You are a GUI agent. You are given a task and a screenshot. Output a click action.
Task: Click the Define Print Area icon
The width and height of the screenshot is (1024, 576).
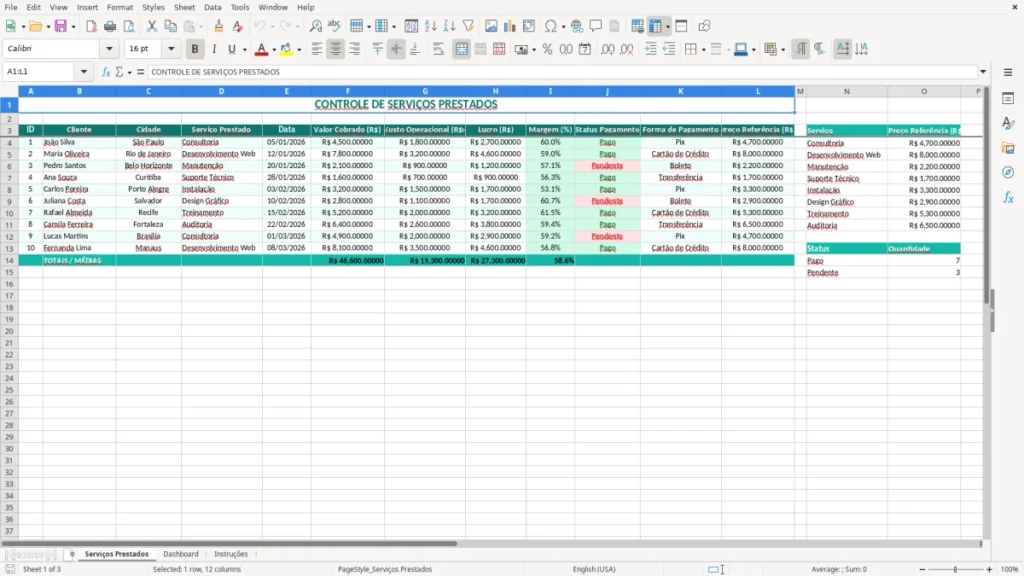637,26
